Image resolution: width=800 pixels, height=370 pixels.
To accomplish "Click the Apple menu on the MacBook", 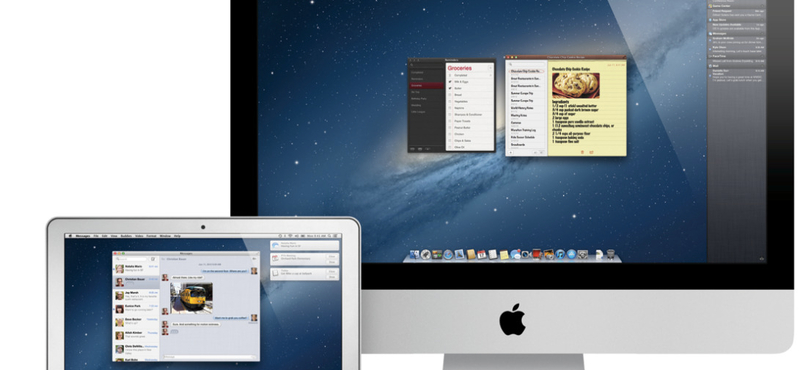I will (x=70, y=236).
